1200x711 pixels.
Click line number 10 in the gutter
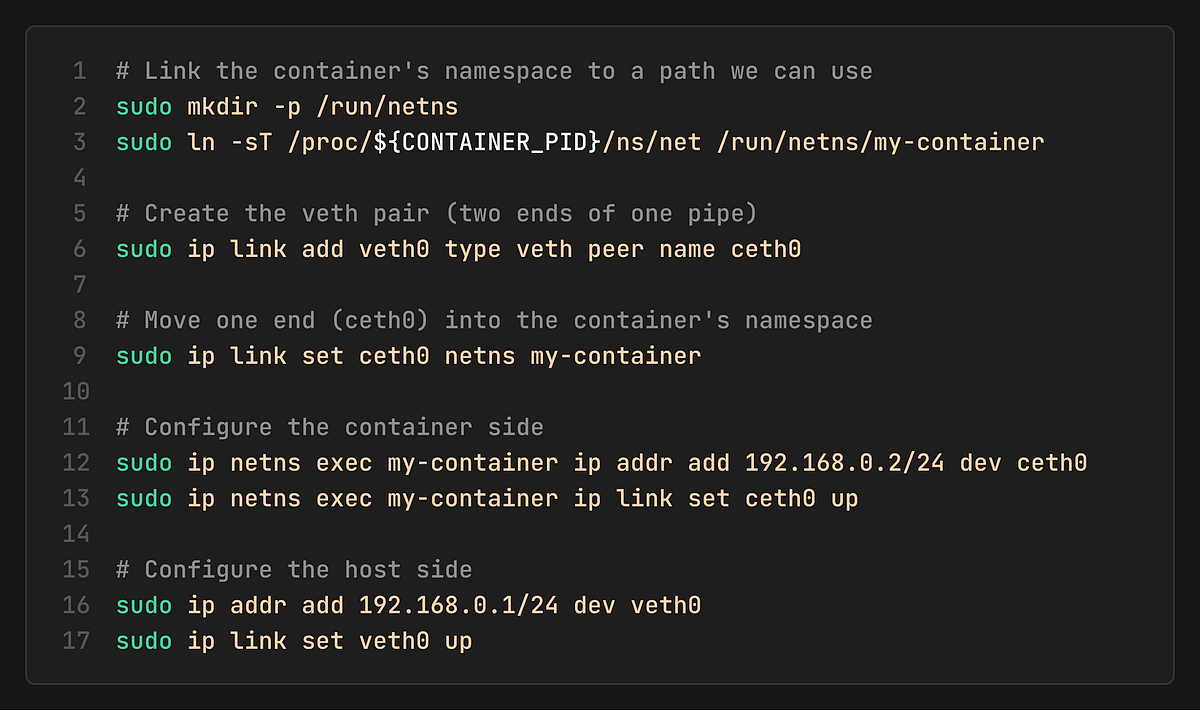pos(75,391)
